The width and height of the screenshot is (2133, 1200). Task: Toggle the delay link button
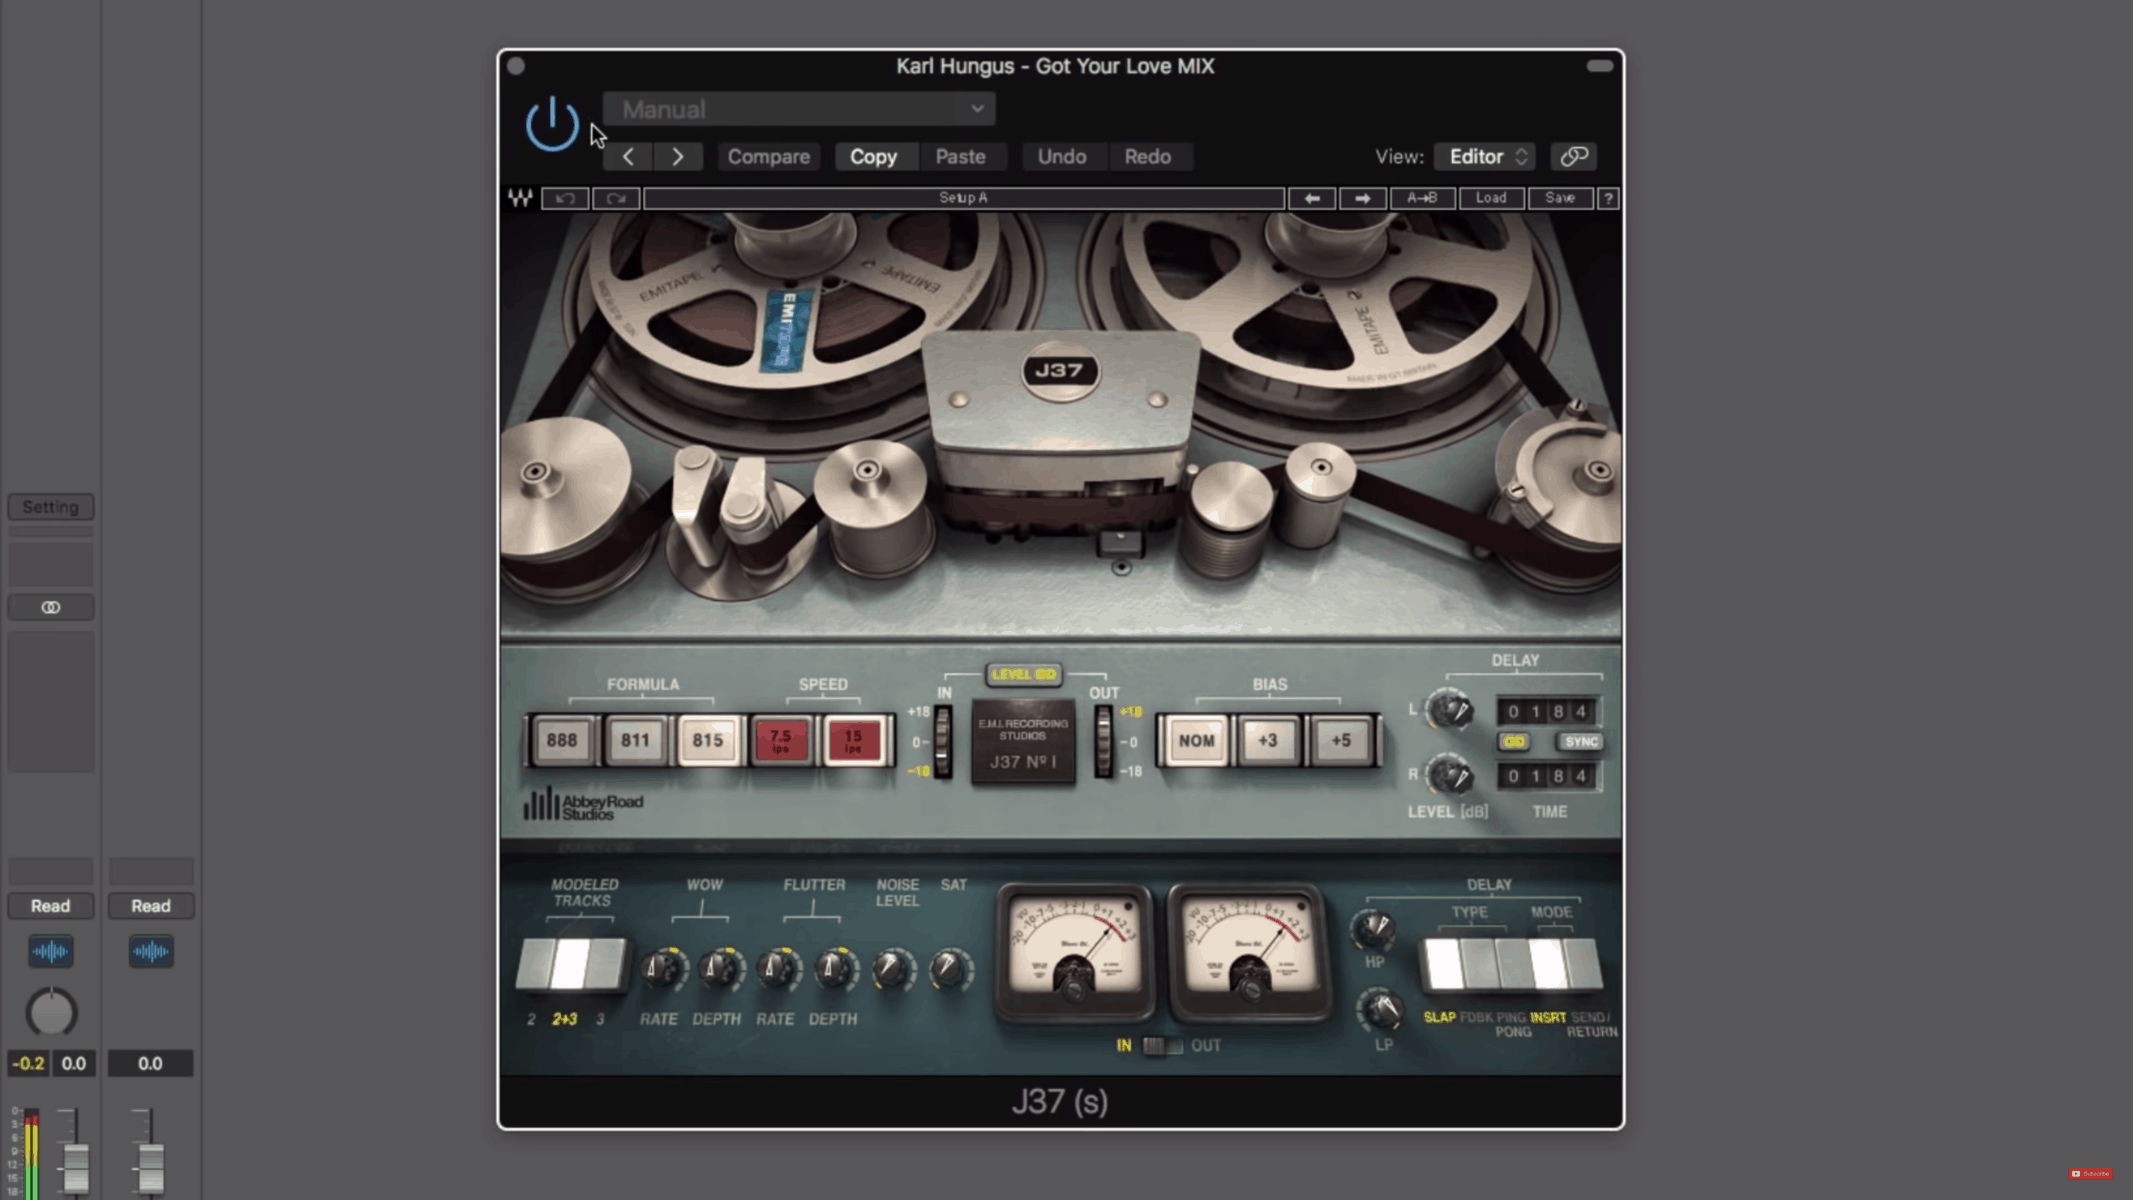1514,742
